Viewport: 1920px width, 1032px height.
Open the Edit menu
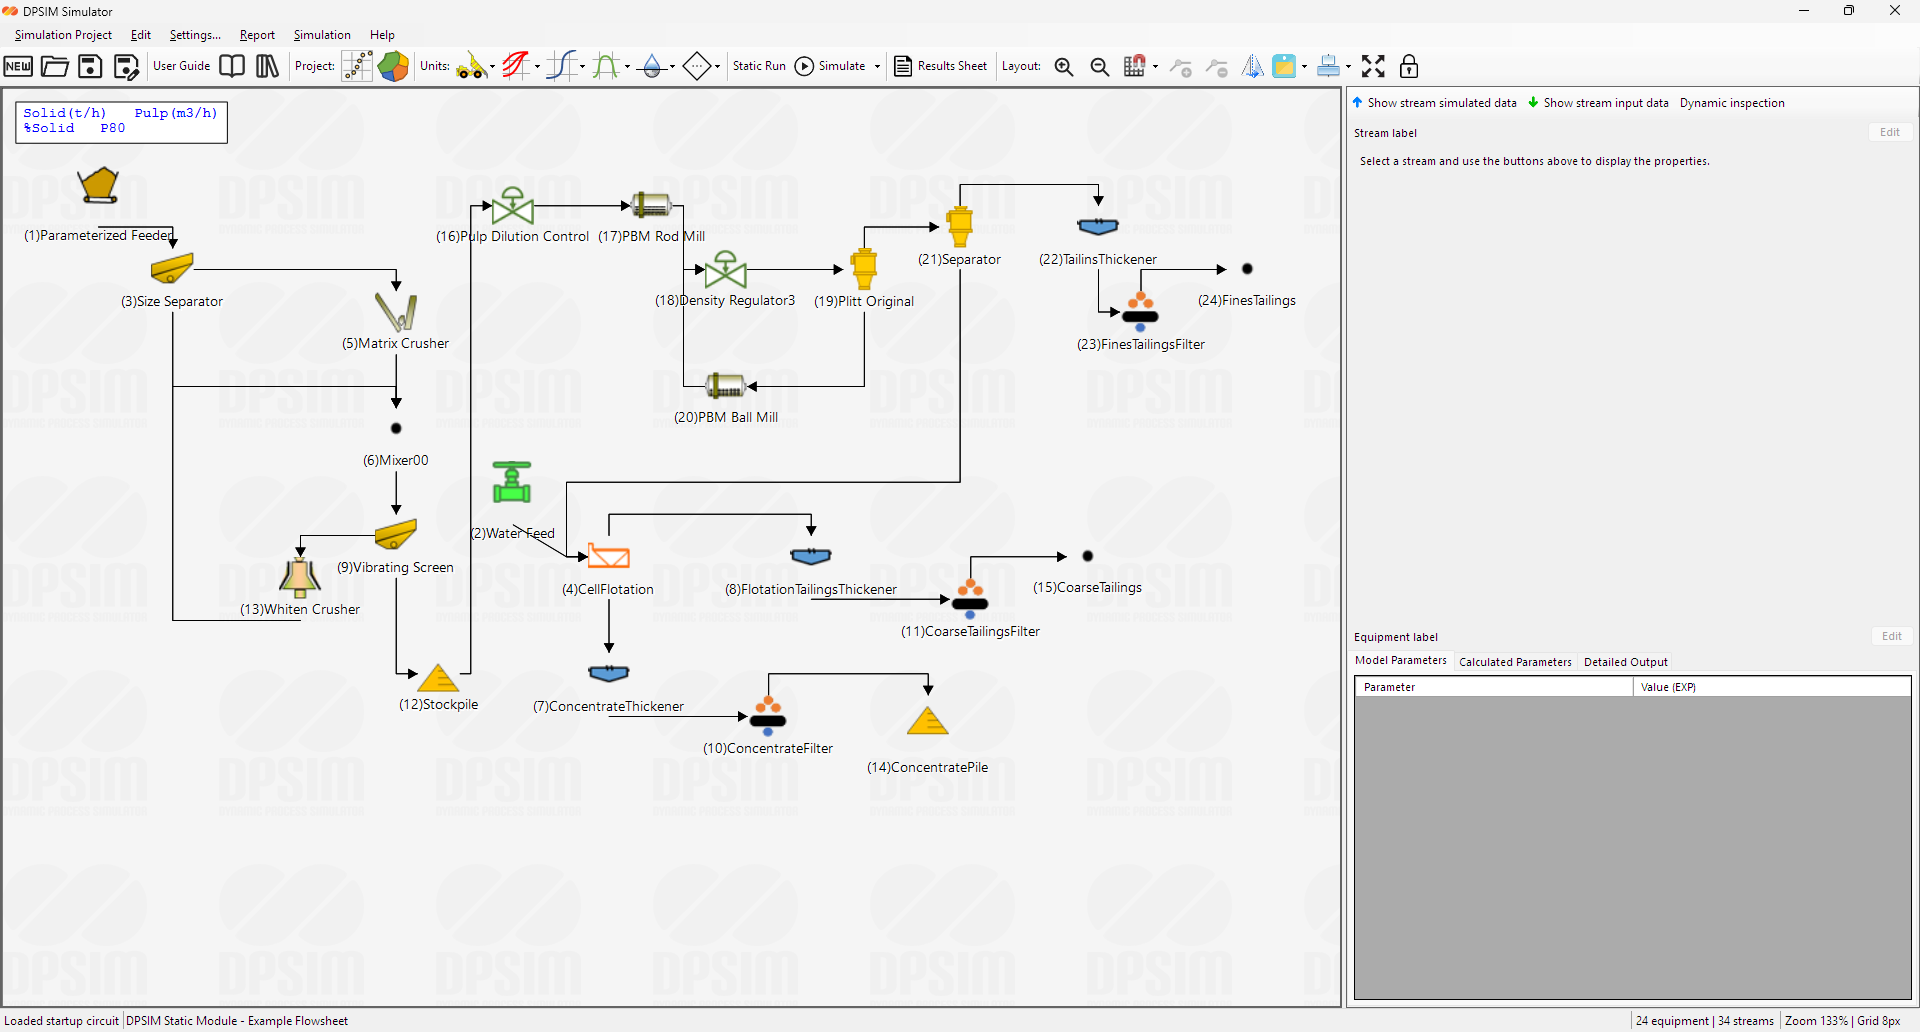click(x=141, y=35)
